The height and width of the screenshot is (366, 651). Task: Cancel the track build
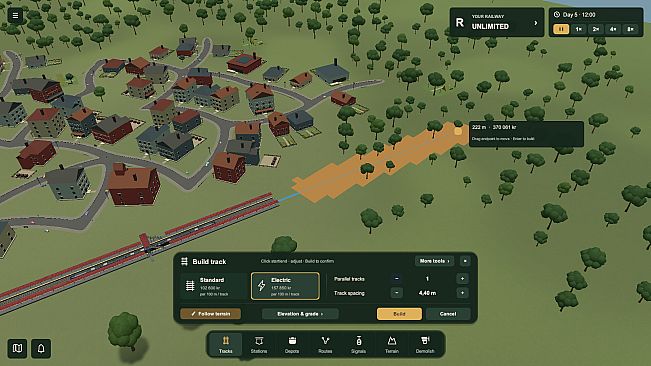pos(448,314)
